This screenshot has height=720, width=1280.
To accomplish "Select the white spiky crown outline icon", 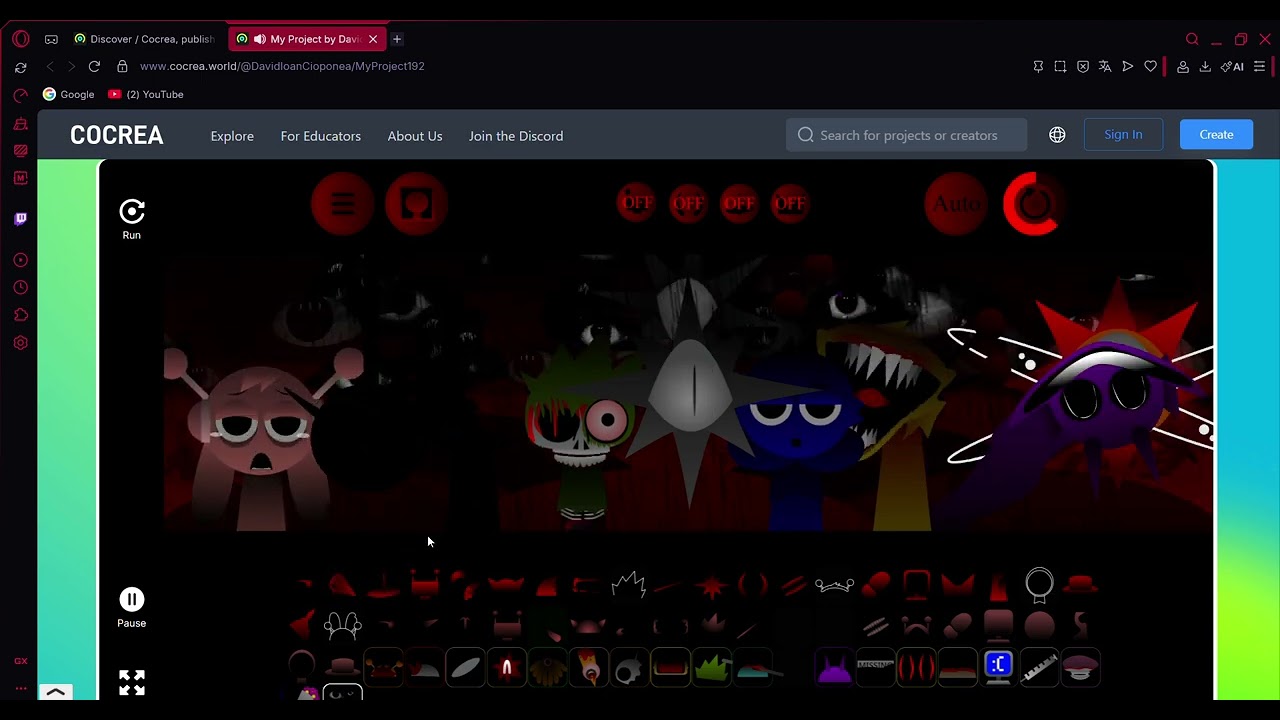I will pos(629,583).
